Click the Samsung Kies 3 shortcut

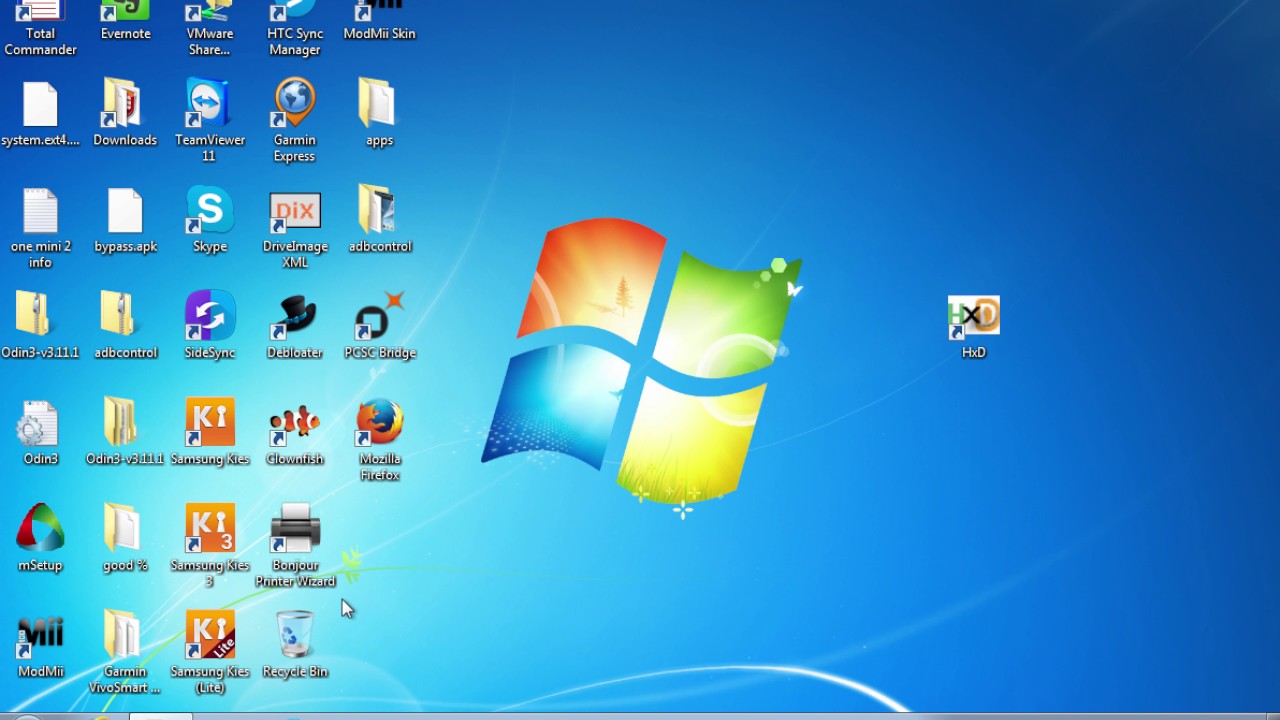[210, 546]
